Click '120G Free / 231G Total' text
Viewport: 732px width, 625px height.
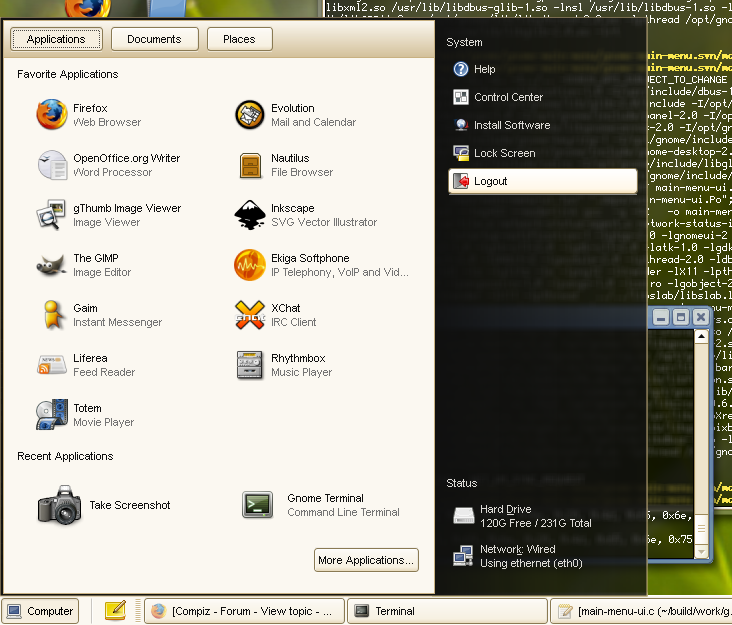(x=535, y=523)
